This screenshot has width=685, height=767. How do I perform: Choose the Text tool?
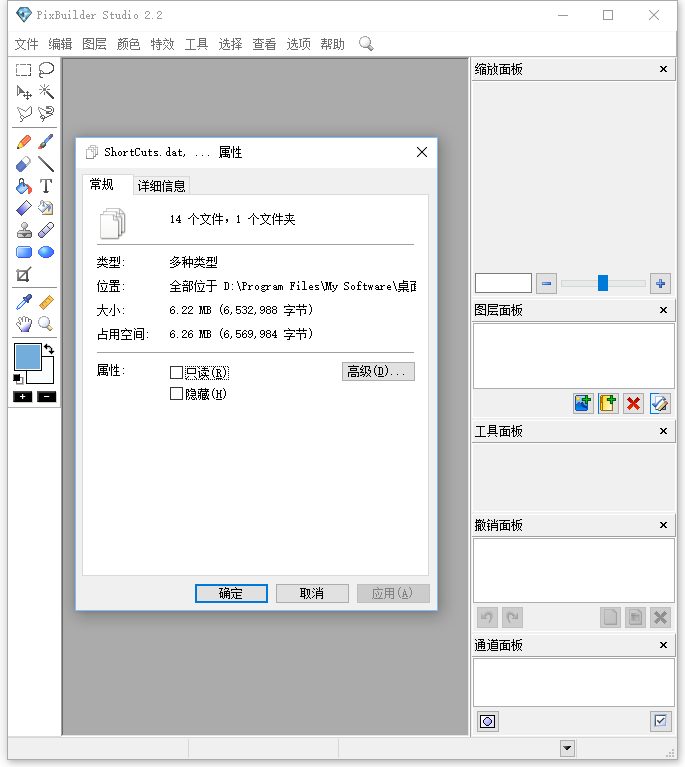46,186
